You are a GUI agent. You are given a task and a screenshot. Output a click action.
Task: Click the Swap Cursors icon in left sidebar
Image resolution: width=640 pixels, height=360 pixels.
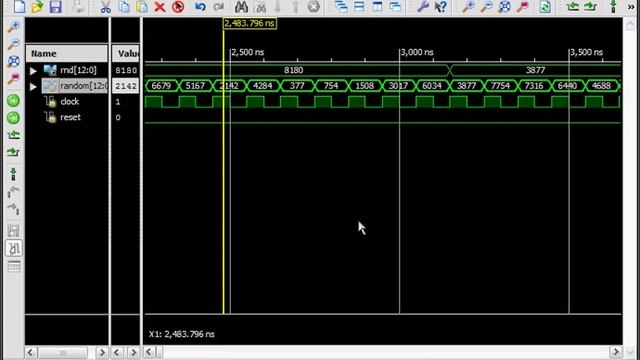13,231
